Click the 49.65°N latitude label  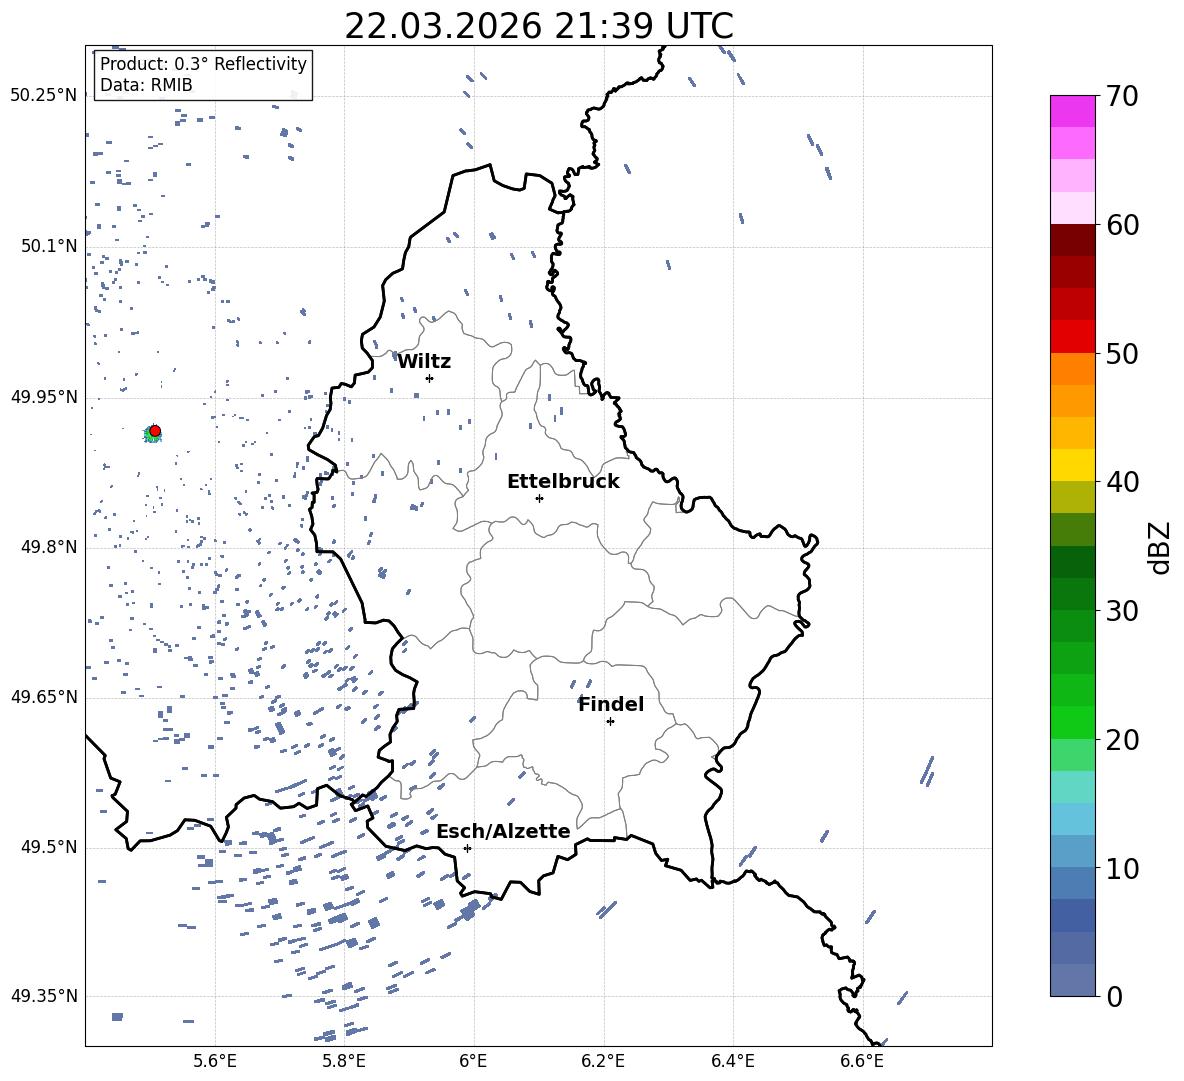pos(44,697)
